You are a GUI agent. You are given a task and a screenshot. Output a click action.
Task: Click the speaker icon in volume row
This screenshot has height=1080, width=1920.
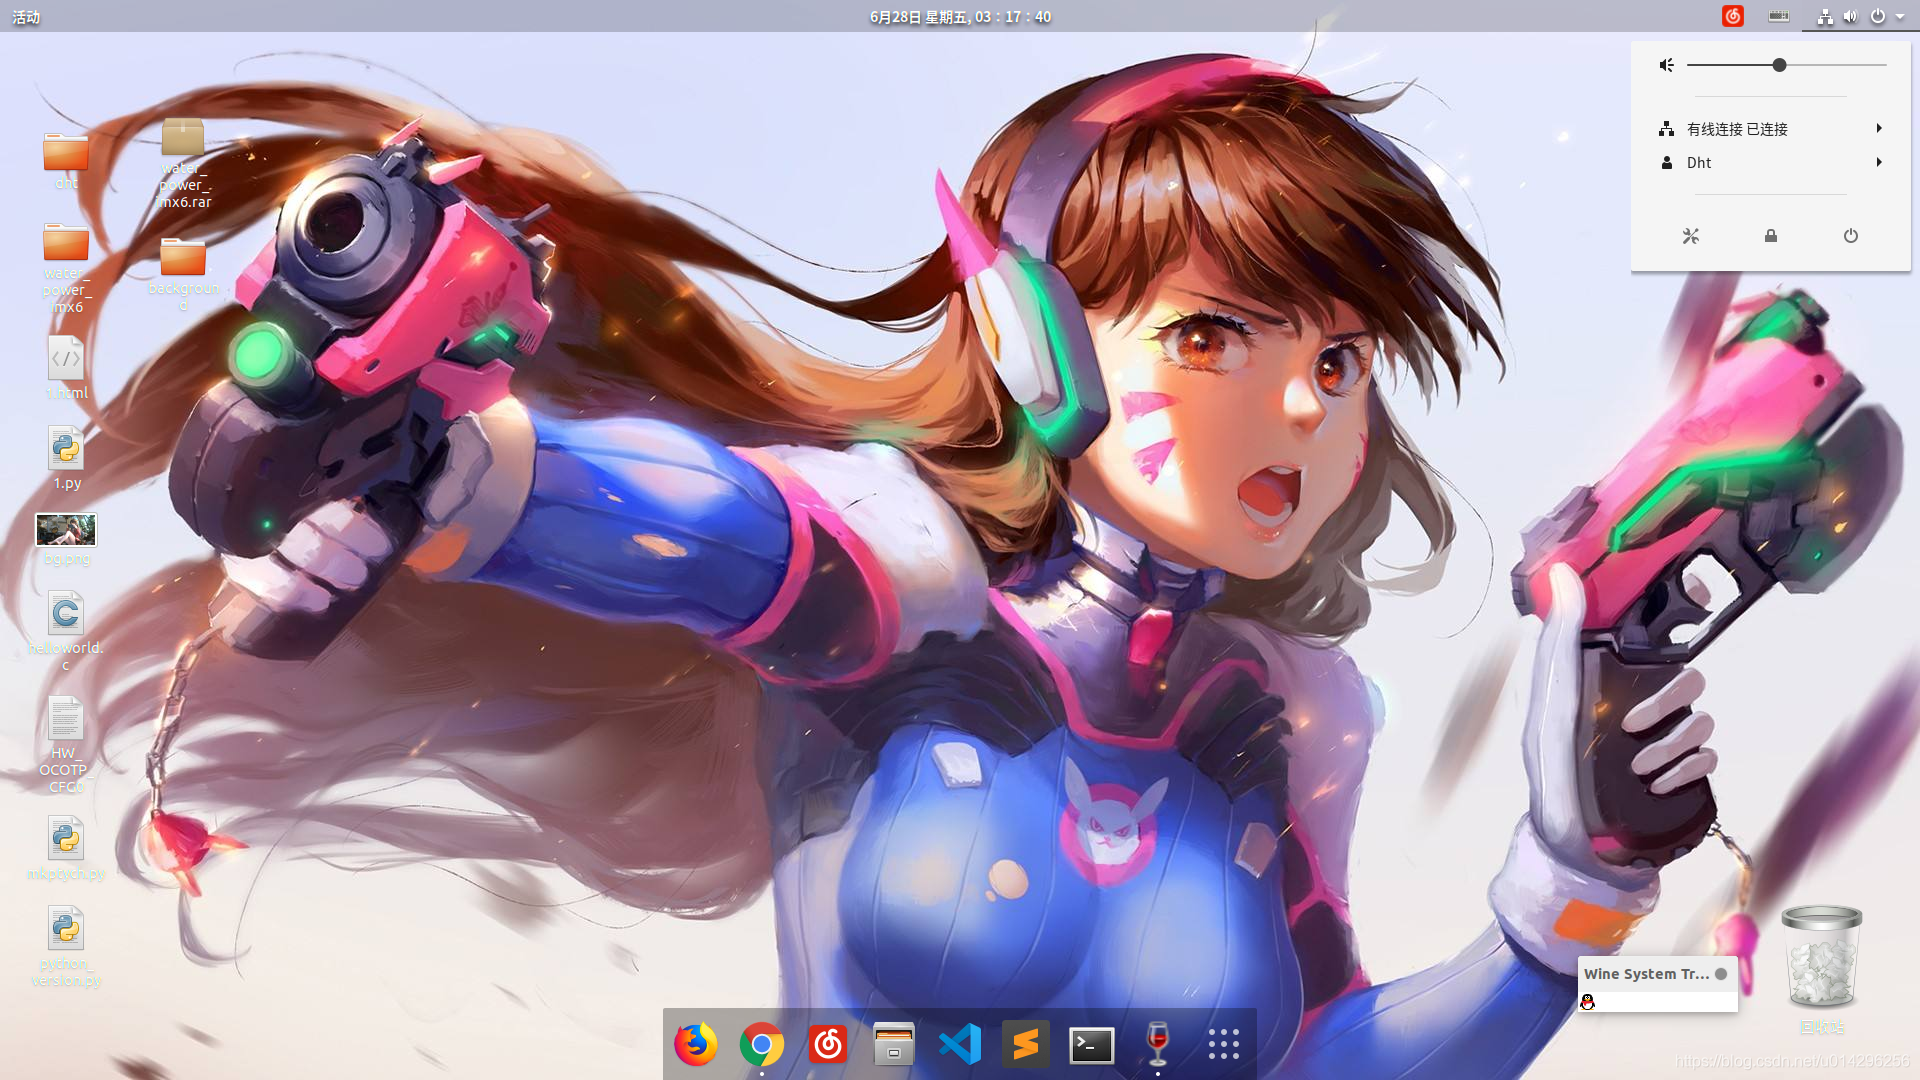1667,65
